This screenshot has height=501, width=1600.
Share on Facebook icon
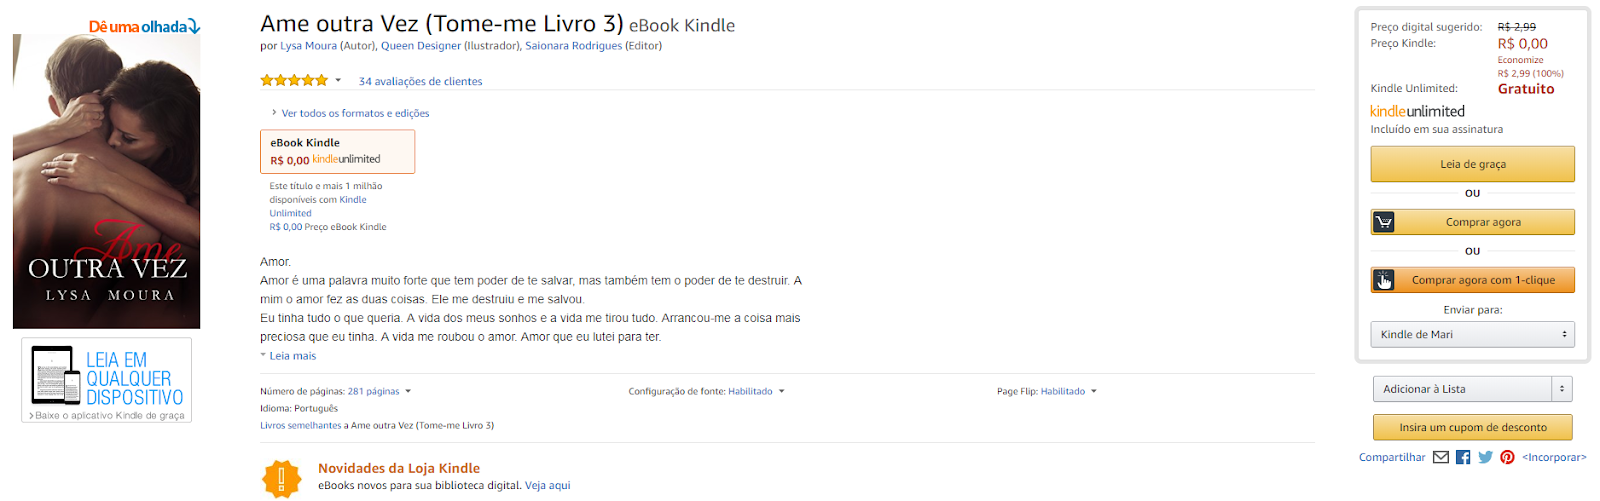1463,457
